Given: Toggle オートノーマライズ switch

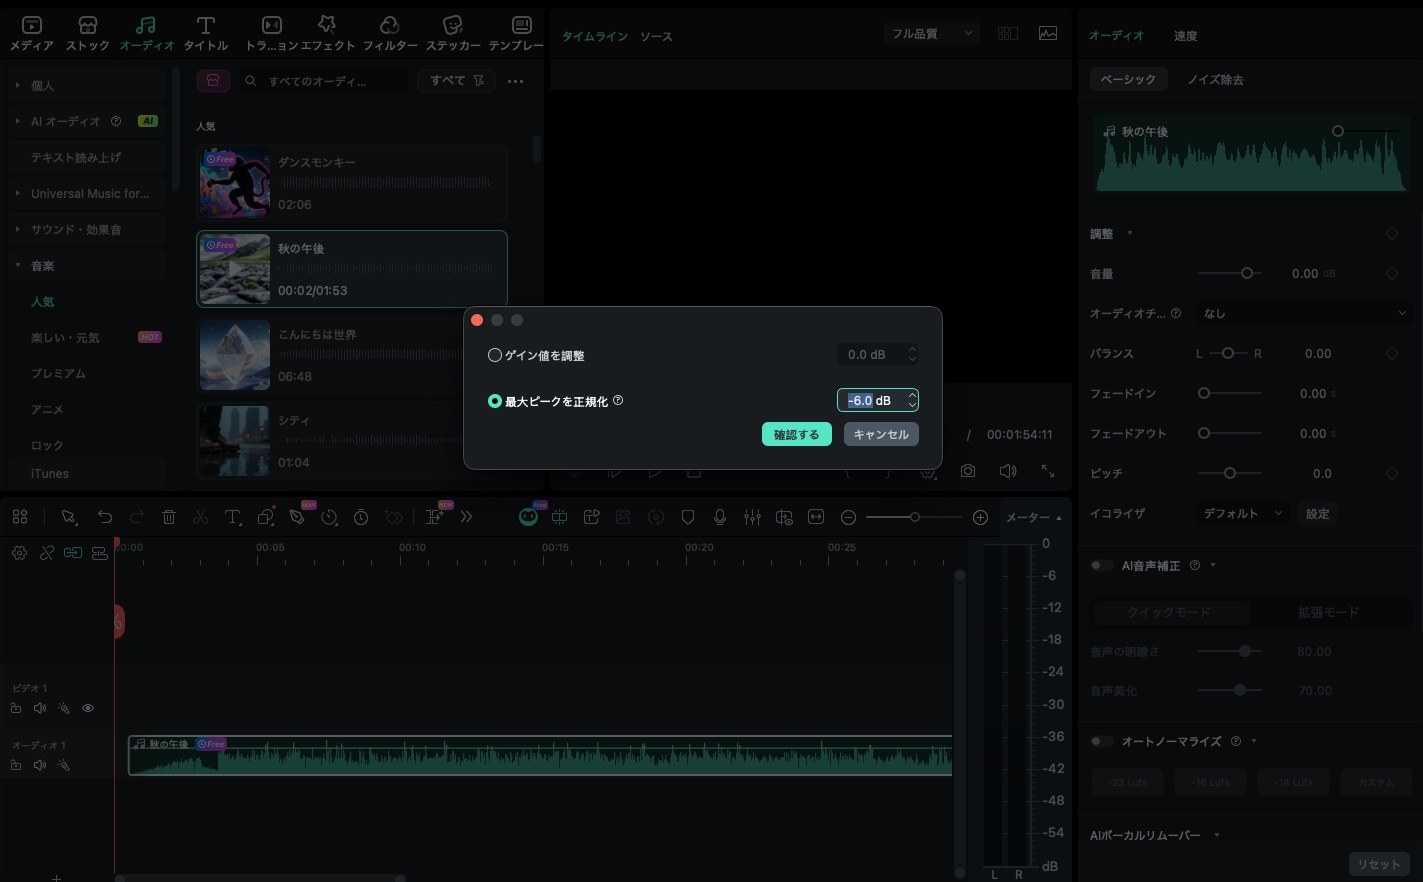Looking at the screenshot, I should 1102,741.
